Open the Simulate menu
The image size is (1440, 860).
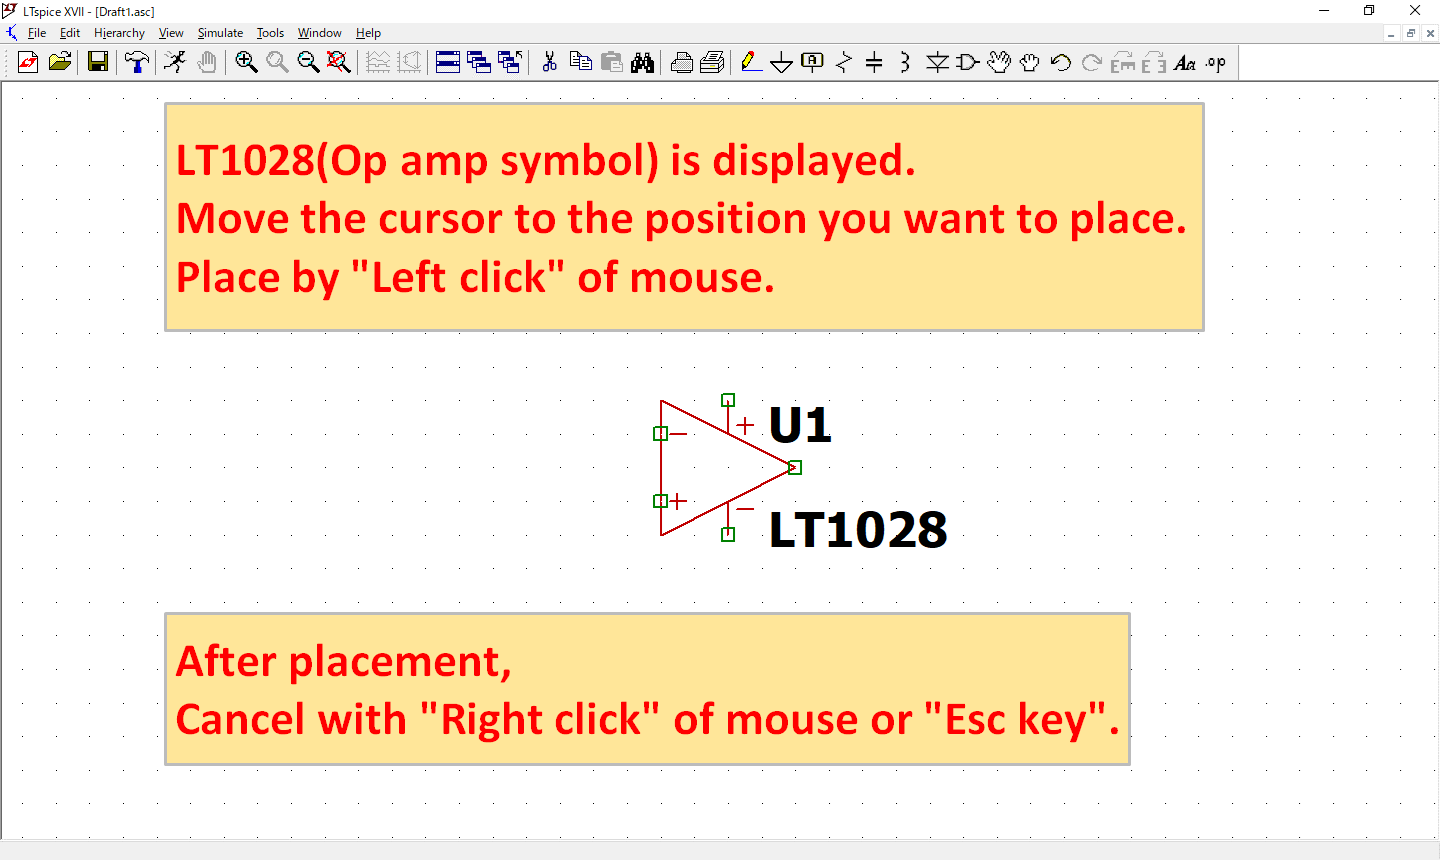[x=220, y=32]
